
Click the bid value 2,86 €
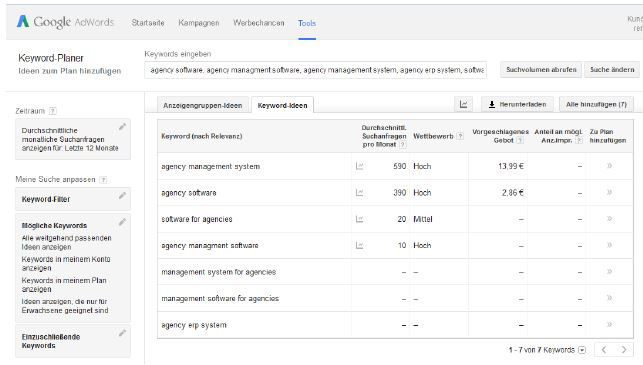[x=513, y=193]
